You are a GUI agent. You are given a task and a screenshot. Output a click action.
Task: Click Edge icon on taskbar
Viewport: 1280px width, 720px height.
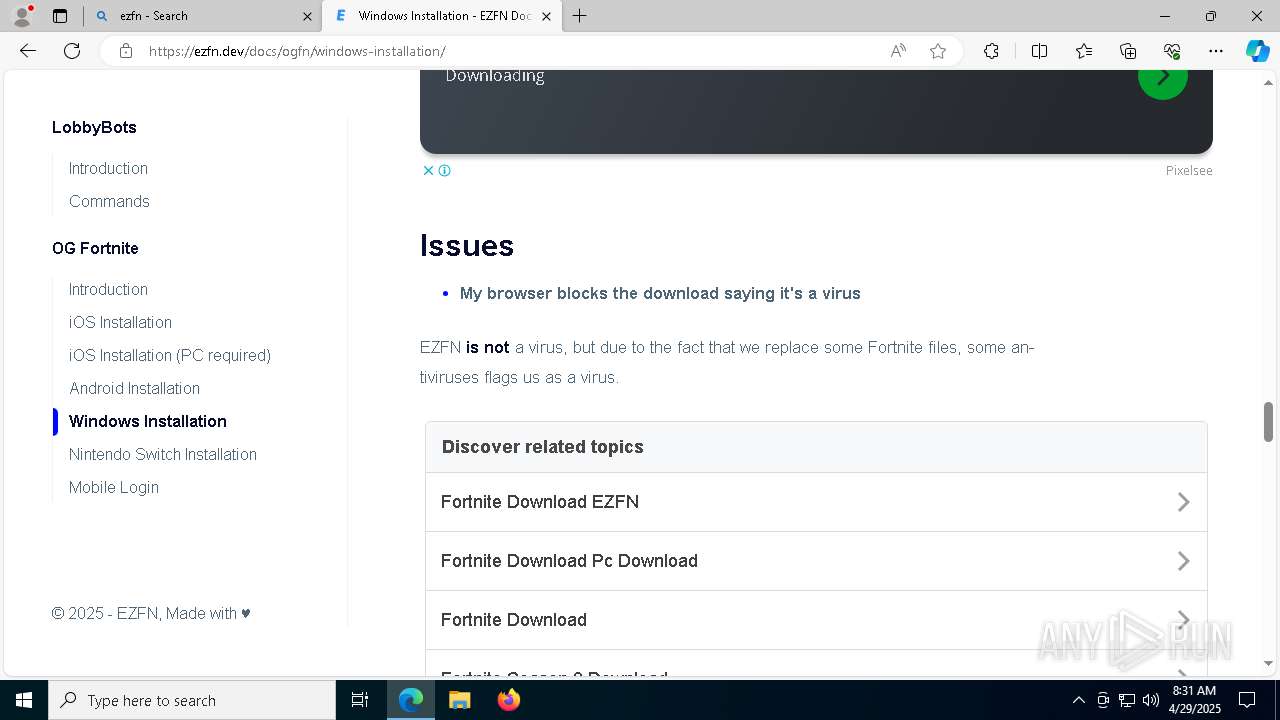coord(411,700)
